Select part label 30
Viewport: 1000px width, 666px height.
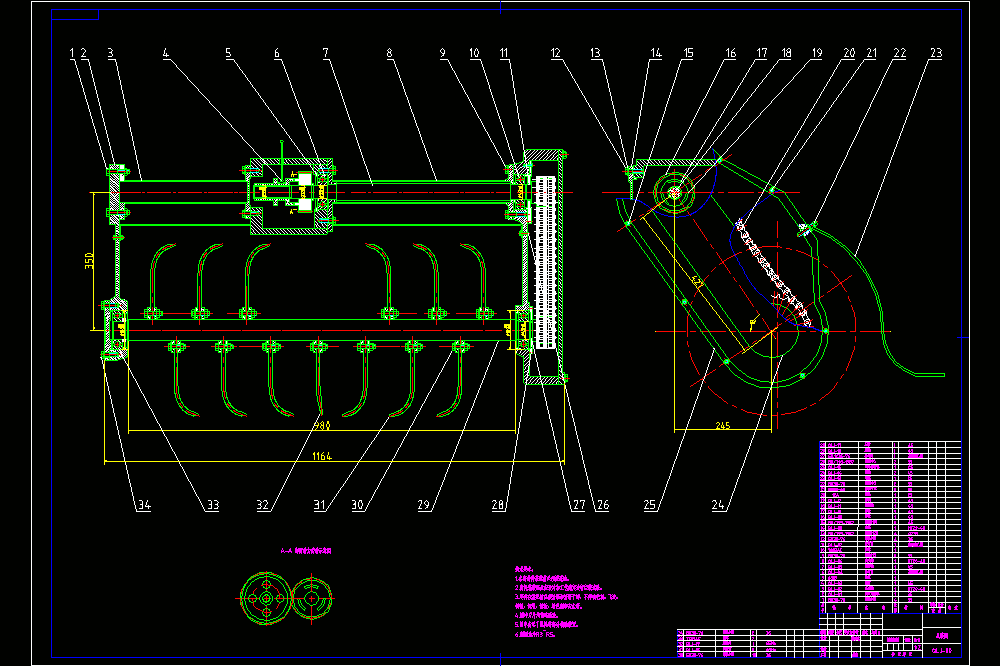[358, 505]
